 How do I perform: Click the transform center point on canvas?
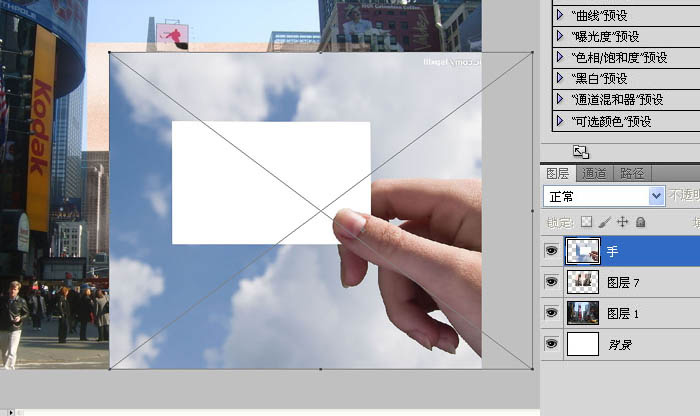click(321, 211)
